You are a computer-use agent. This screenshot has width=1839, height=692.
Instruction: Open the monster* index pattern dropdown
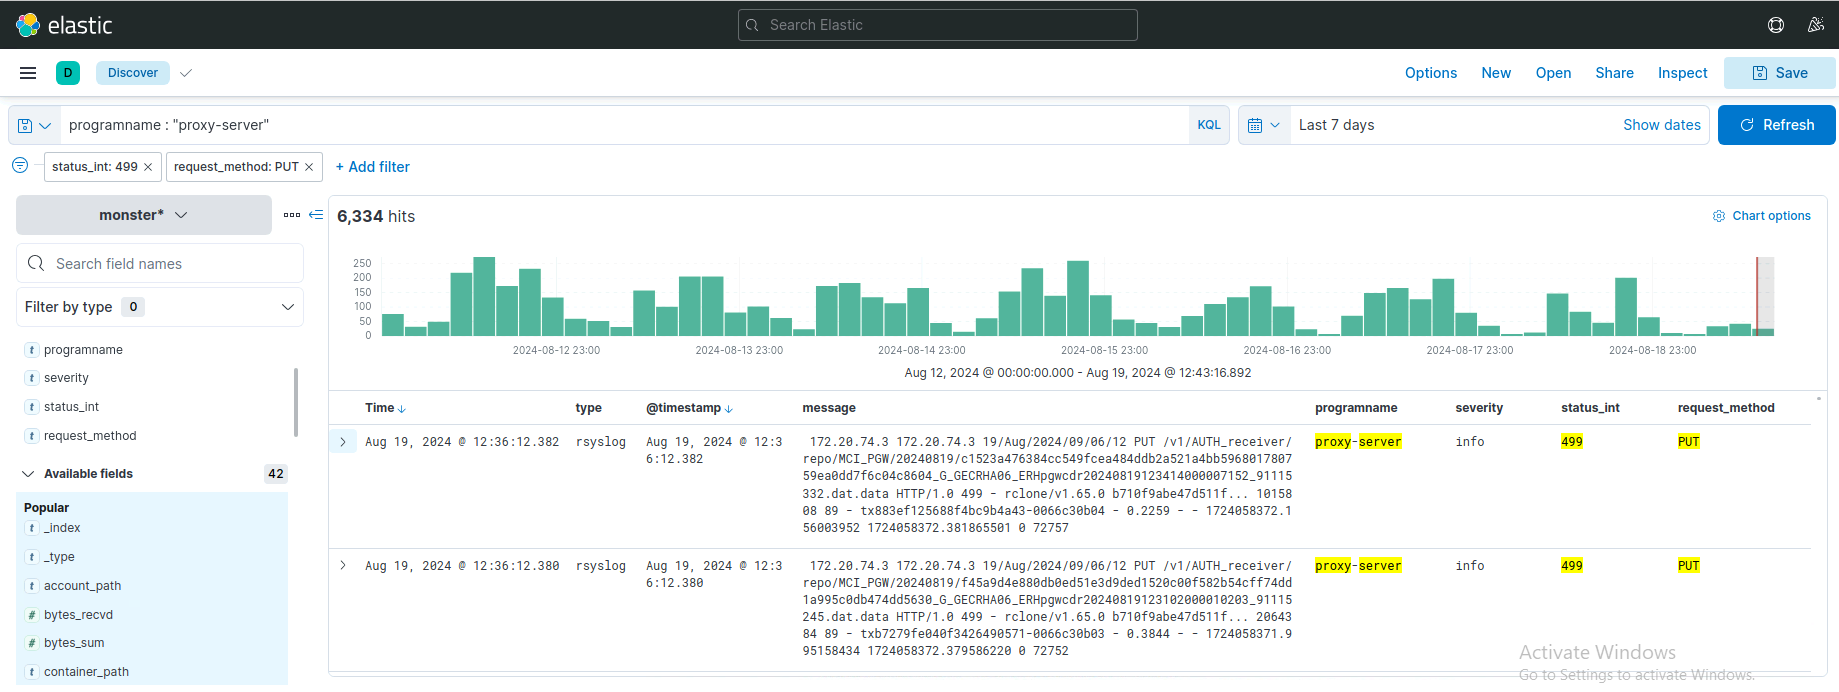click(x=143, y=215)
